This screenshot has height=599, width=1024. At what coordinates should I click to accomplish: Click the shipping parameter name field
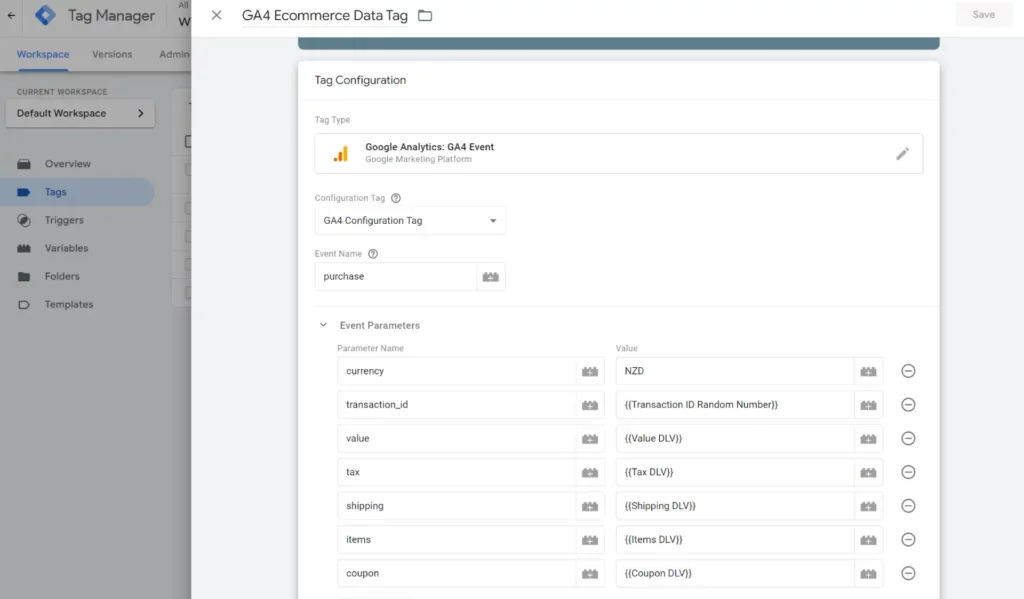click(456, 506)
